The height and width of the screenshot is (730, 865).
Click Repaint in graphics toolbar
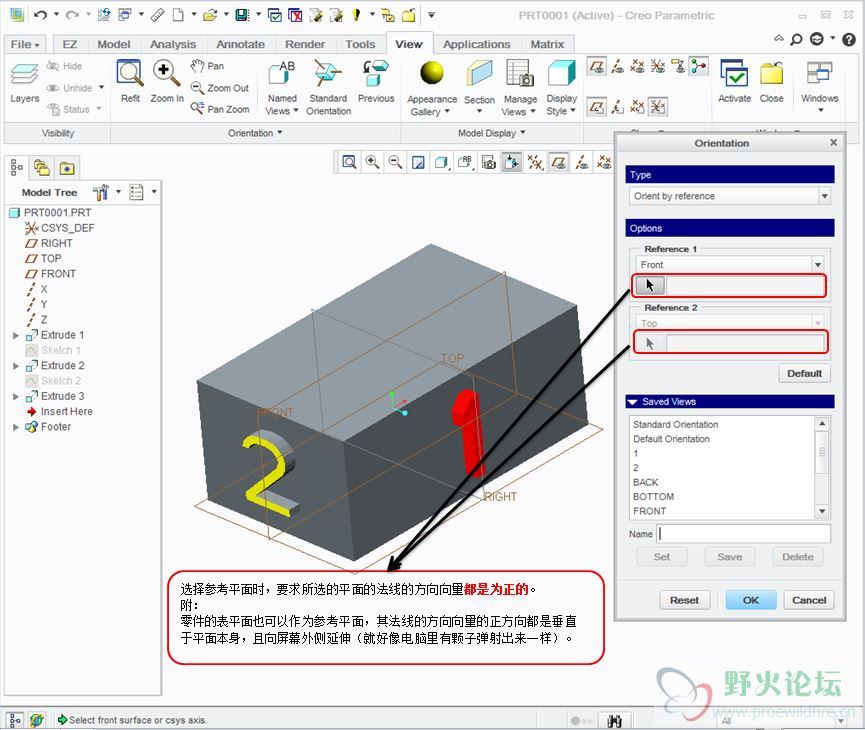[x=419, y=162]
